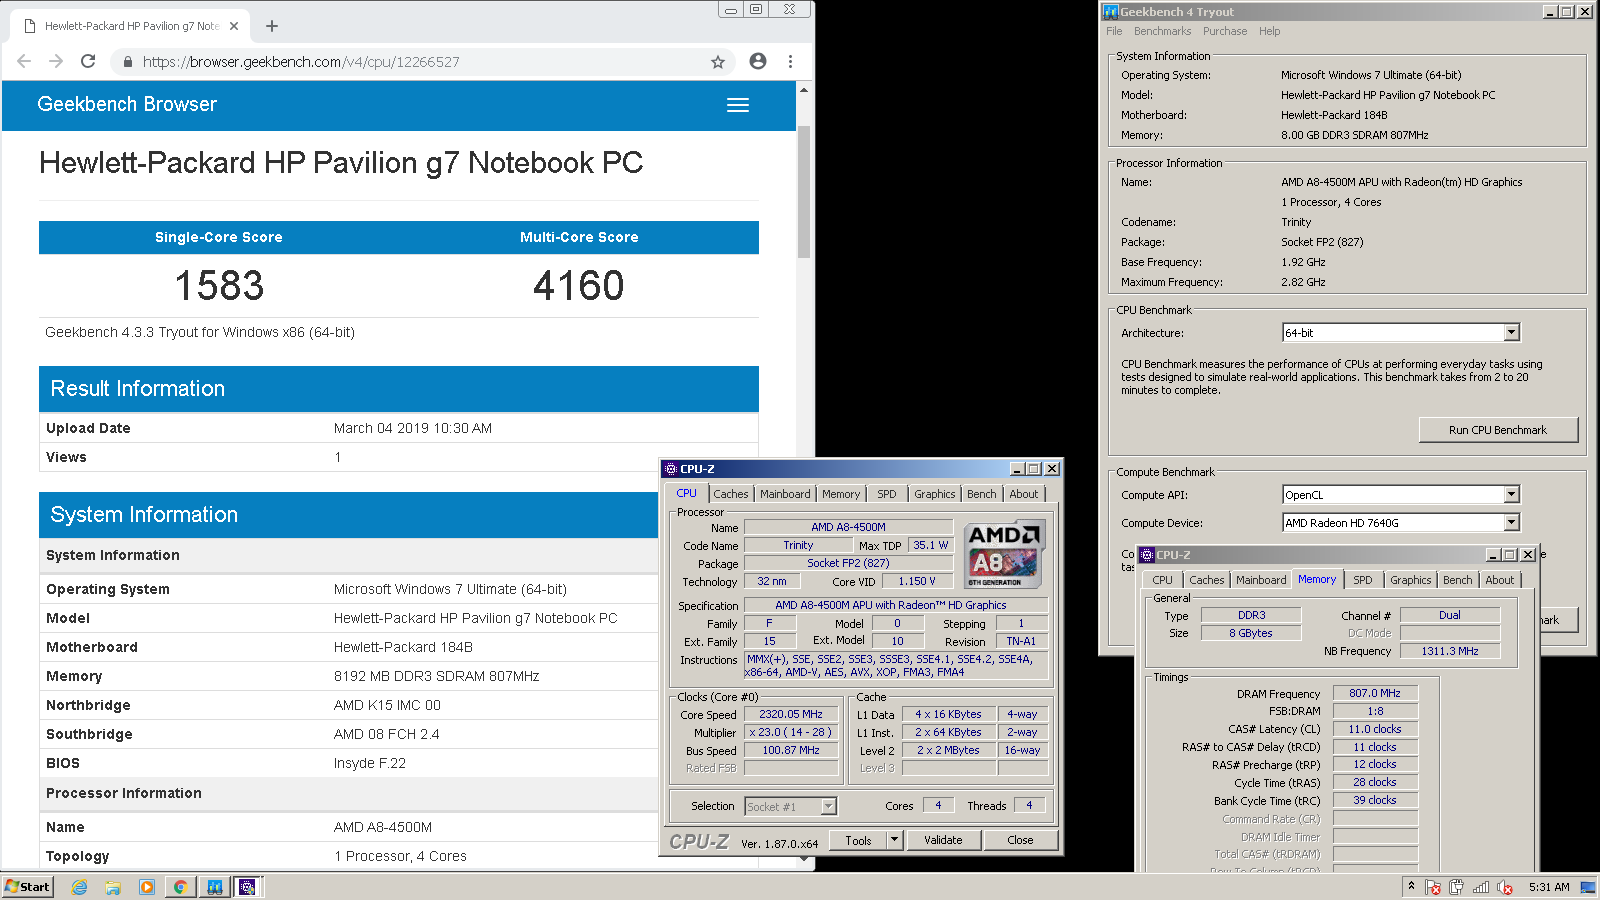Click the Geekbench Browser header link
Screen dimensions: 1600x900
127,104
